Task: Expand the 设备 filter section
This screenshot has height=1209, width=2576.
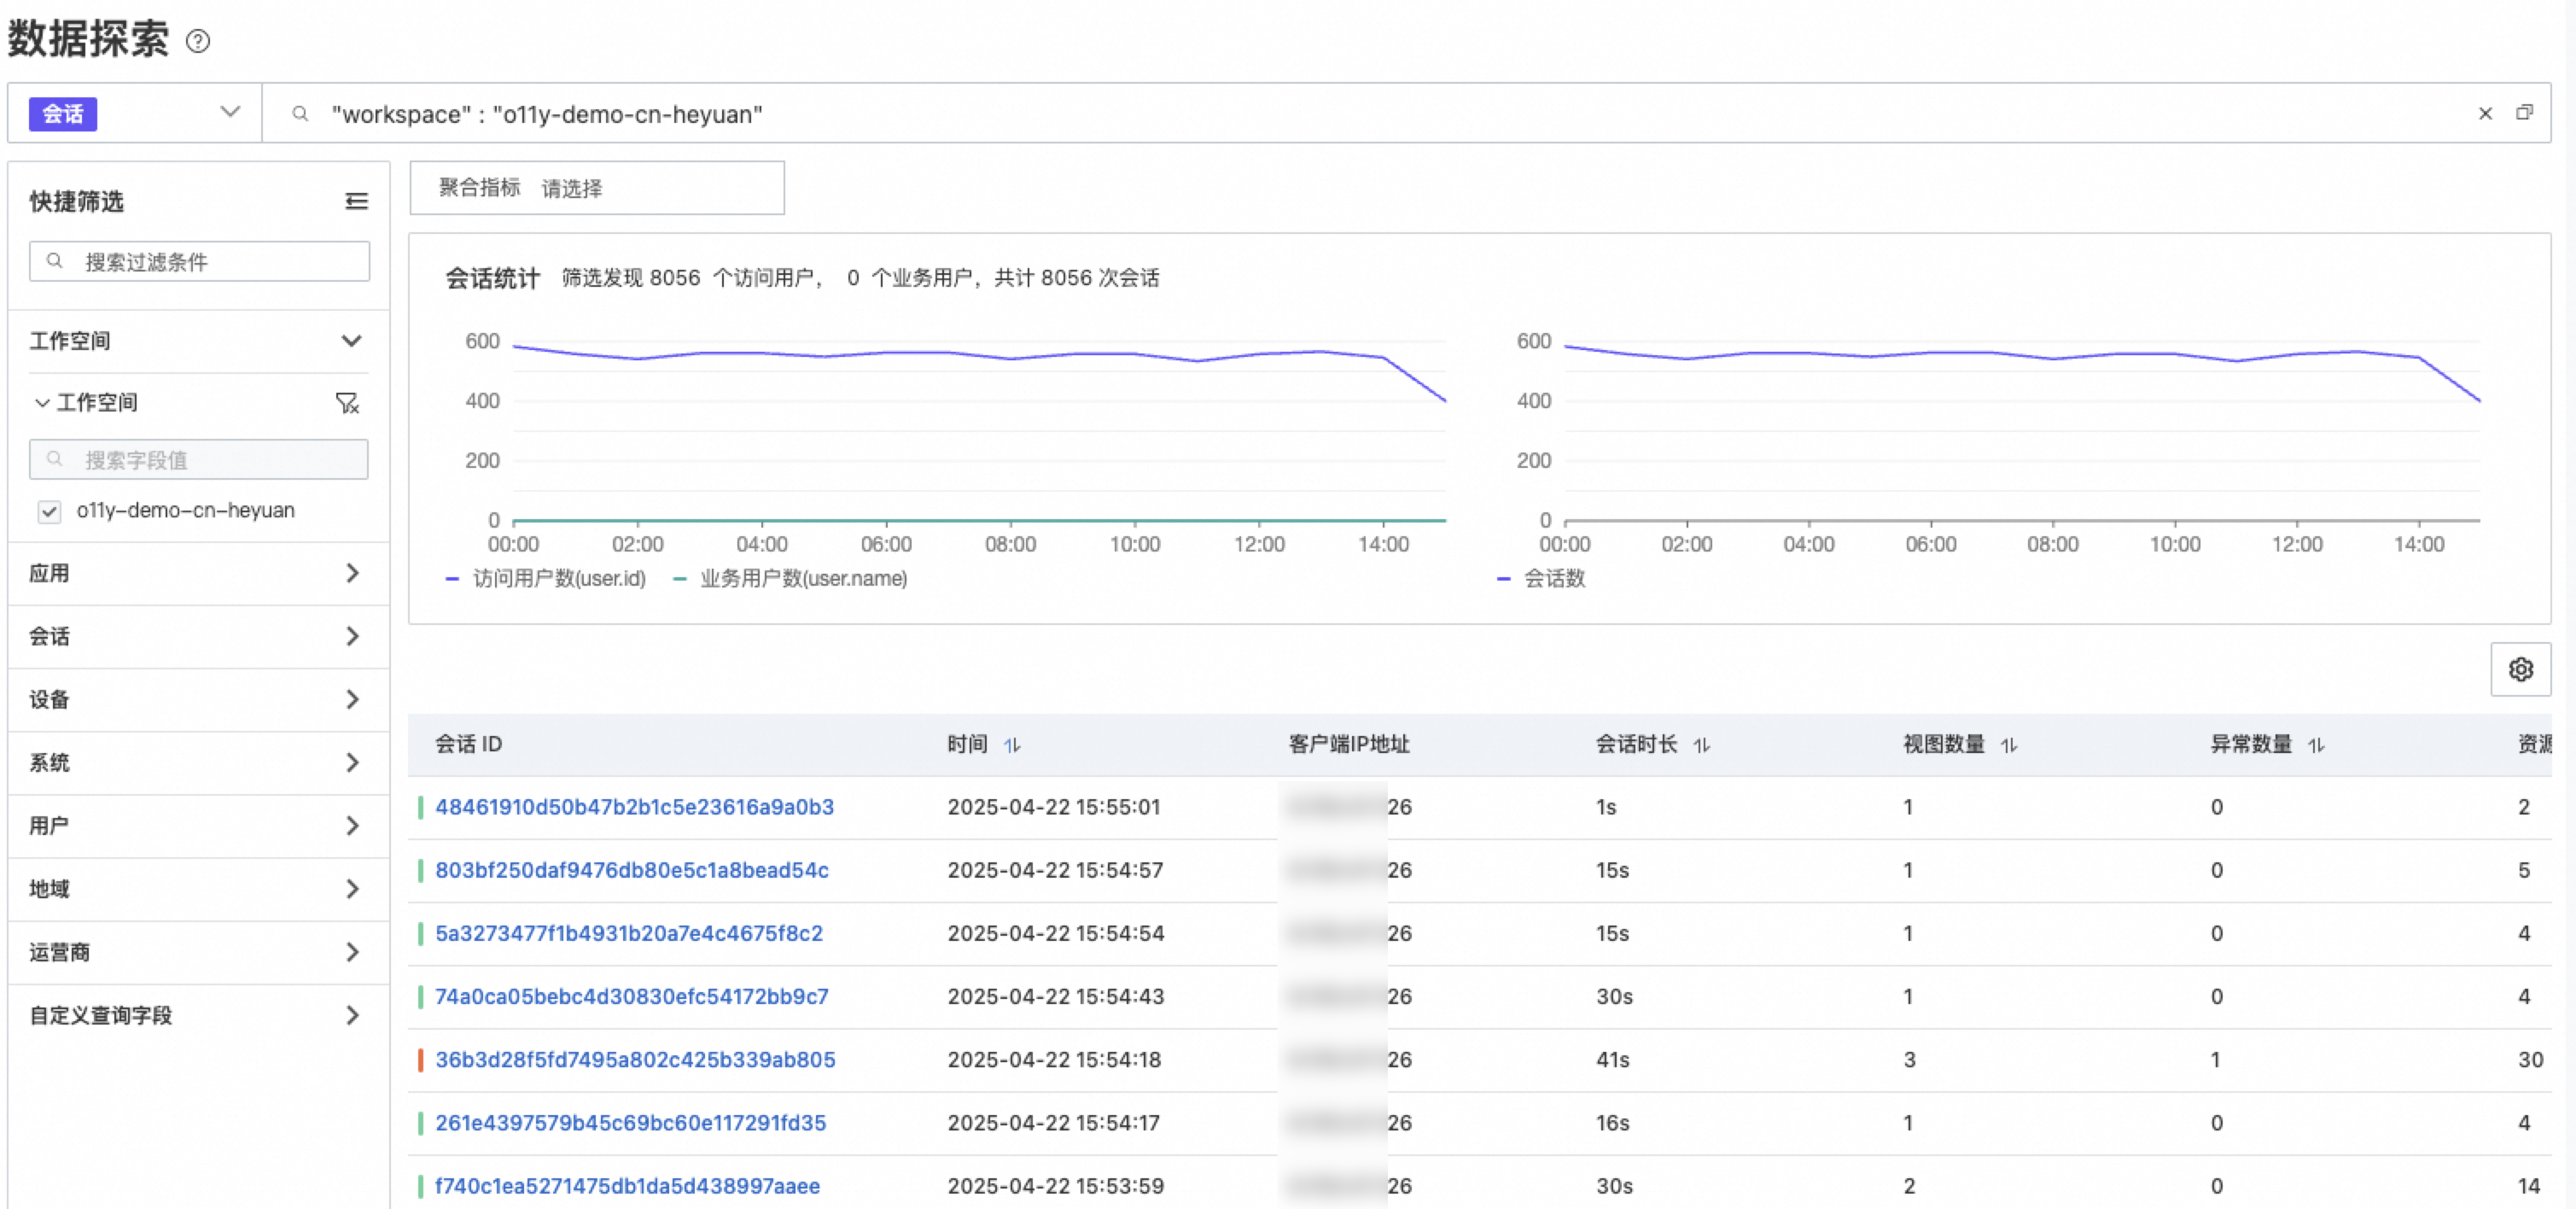Action: point(352,699)
